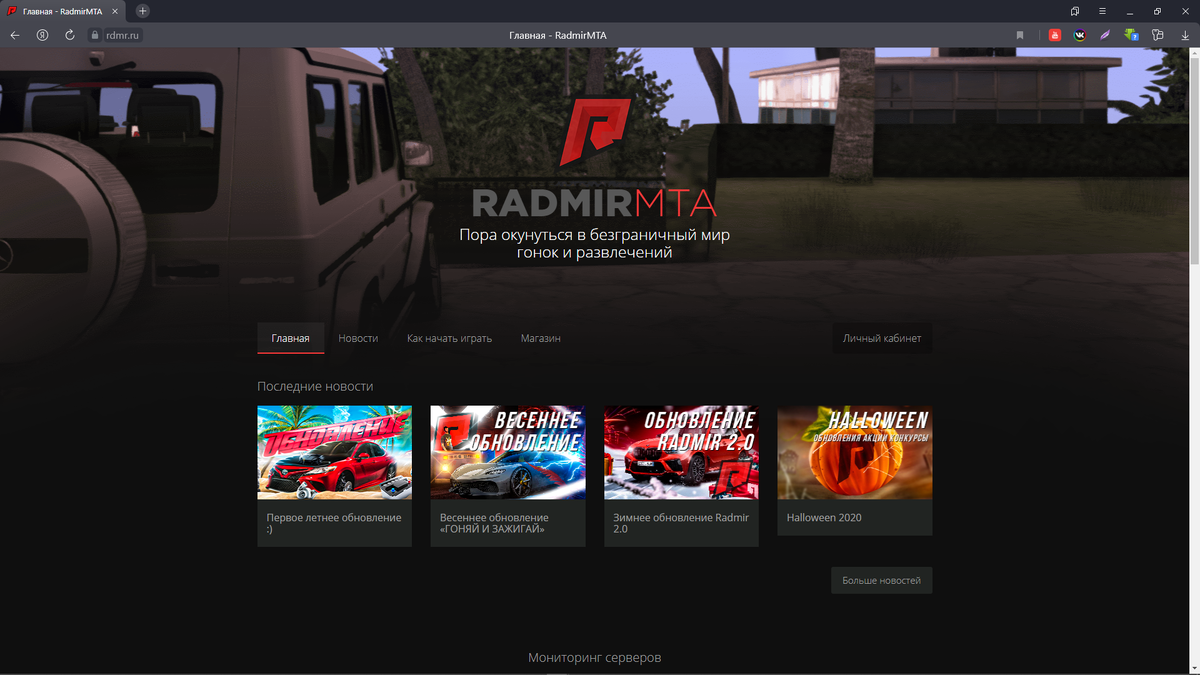Open the Обновление Radmir 2.0 thumbnail
This screenshot has height=675, width=1200.
click(x=681, y=452)
